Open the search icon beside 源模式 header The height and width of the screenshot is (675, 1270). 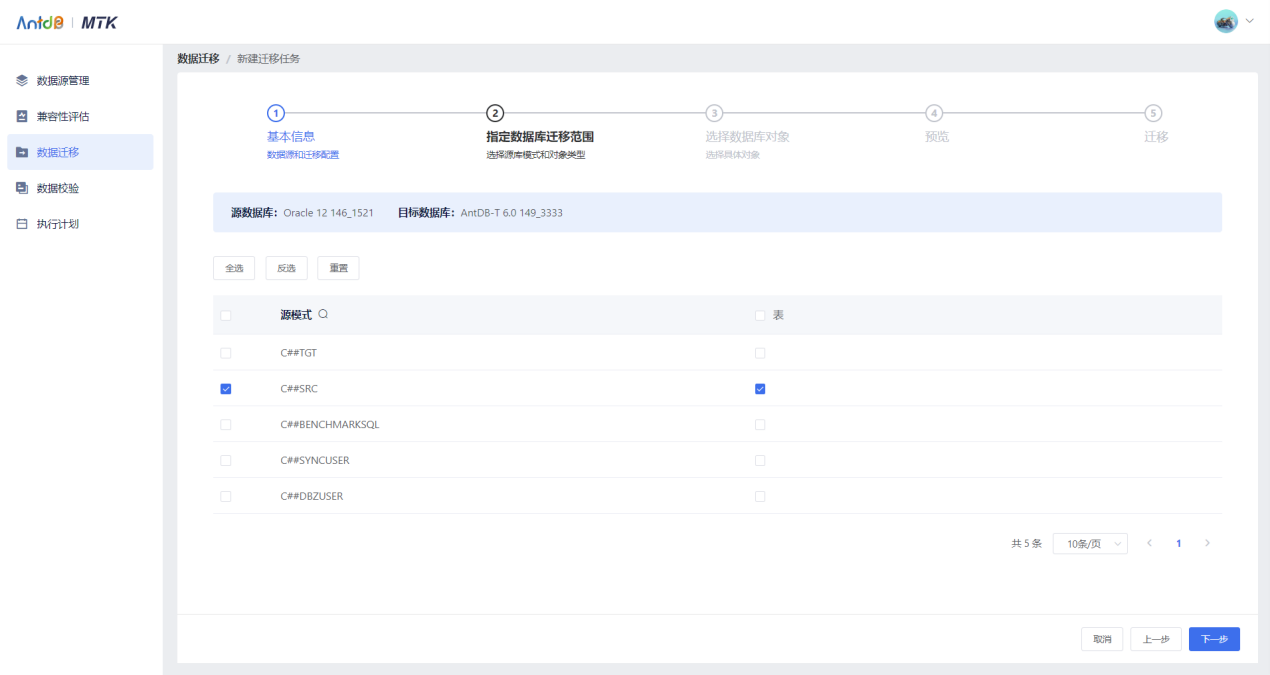(325, 315)
